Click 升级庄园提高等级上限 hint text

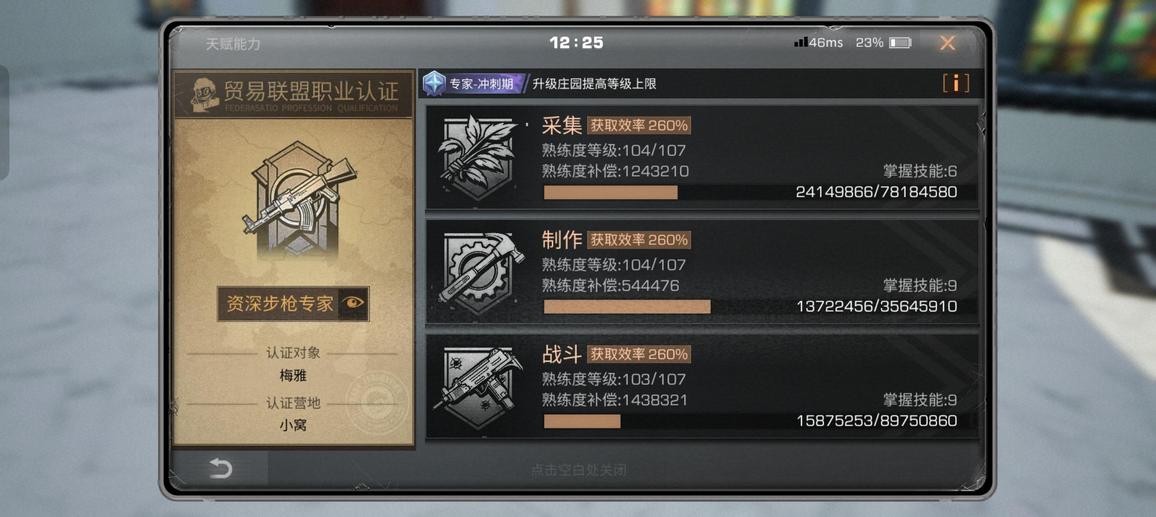(x=594, y=84)
